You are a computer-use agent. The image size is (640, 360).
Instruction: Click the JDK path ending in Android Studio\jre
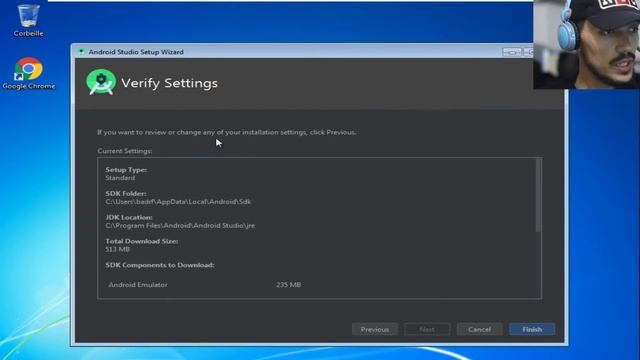[x=180, y=226]
